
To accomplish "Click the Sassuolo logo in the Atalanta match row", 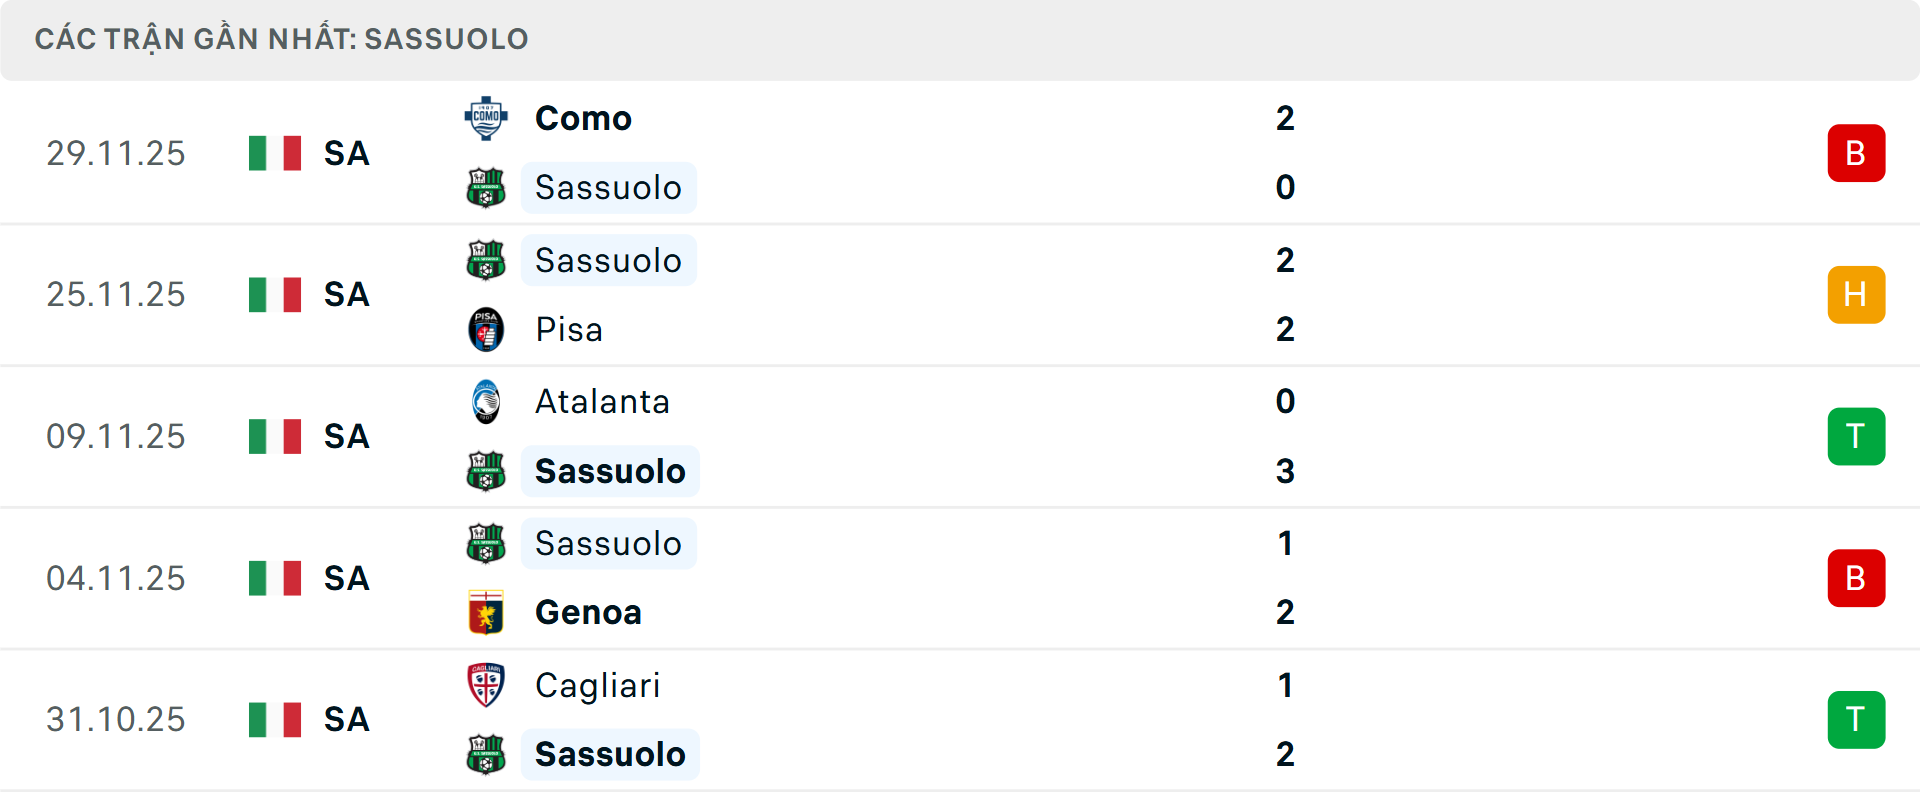I will (x=487, y=472).
